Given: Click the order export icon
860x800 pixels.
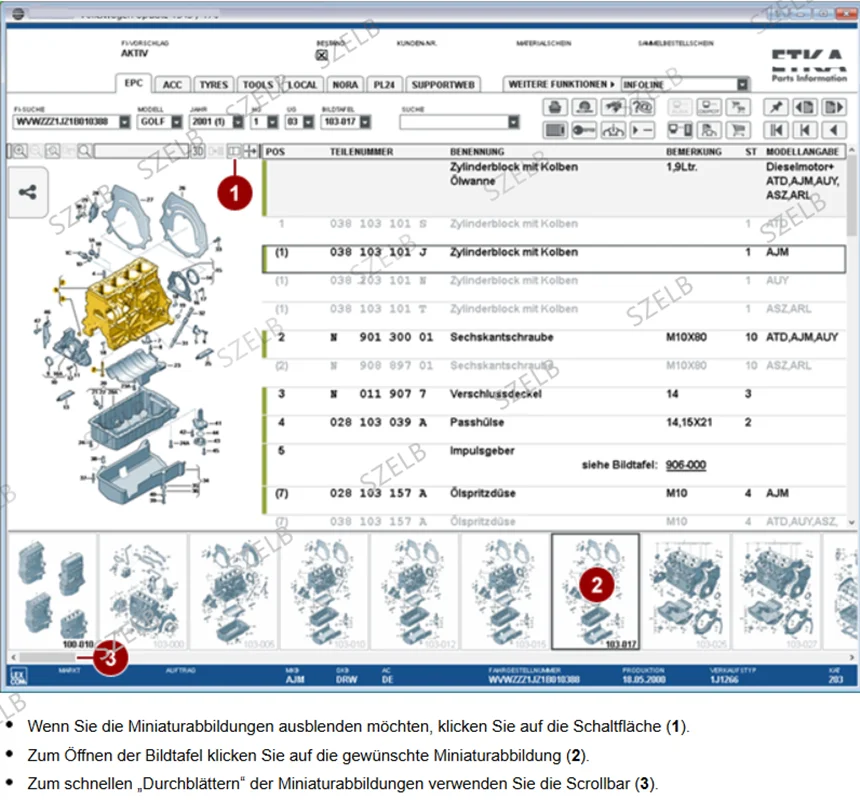Looking at the screenshot, I should (709, 107).
